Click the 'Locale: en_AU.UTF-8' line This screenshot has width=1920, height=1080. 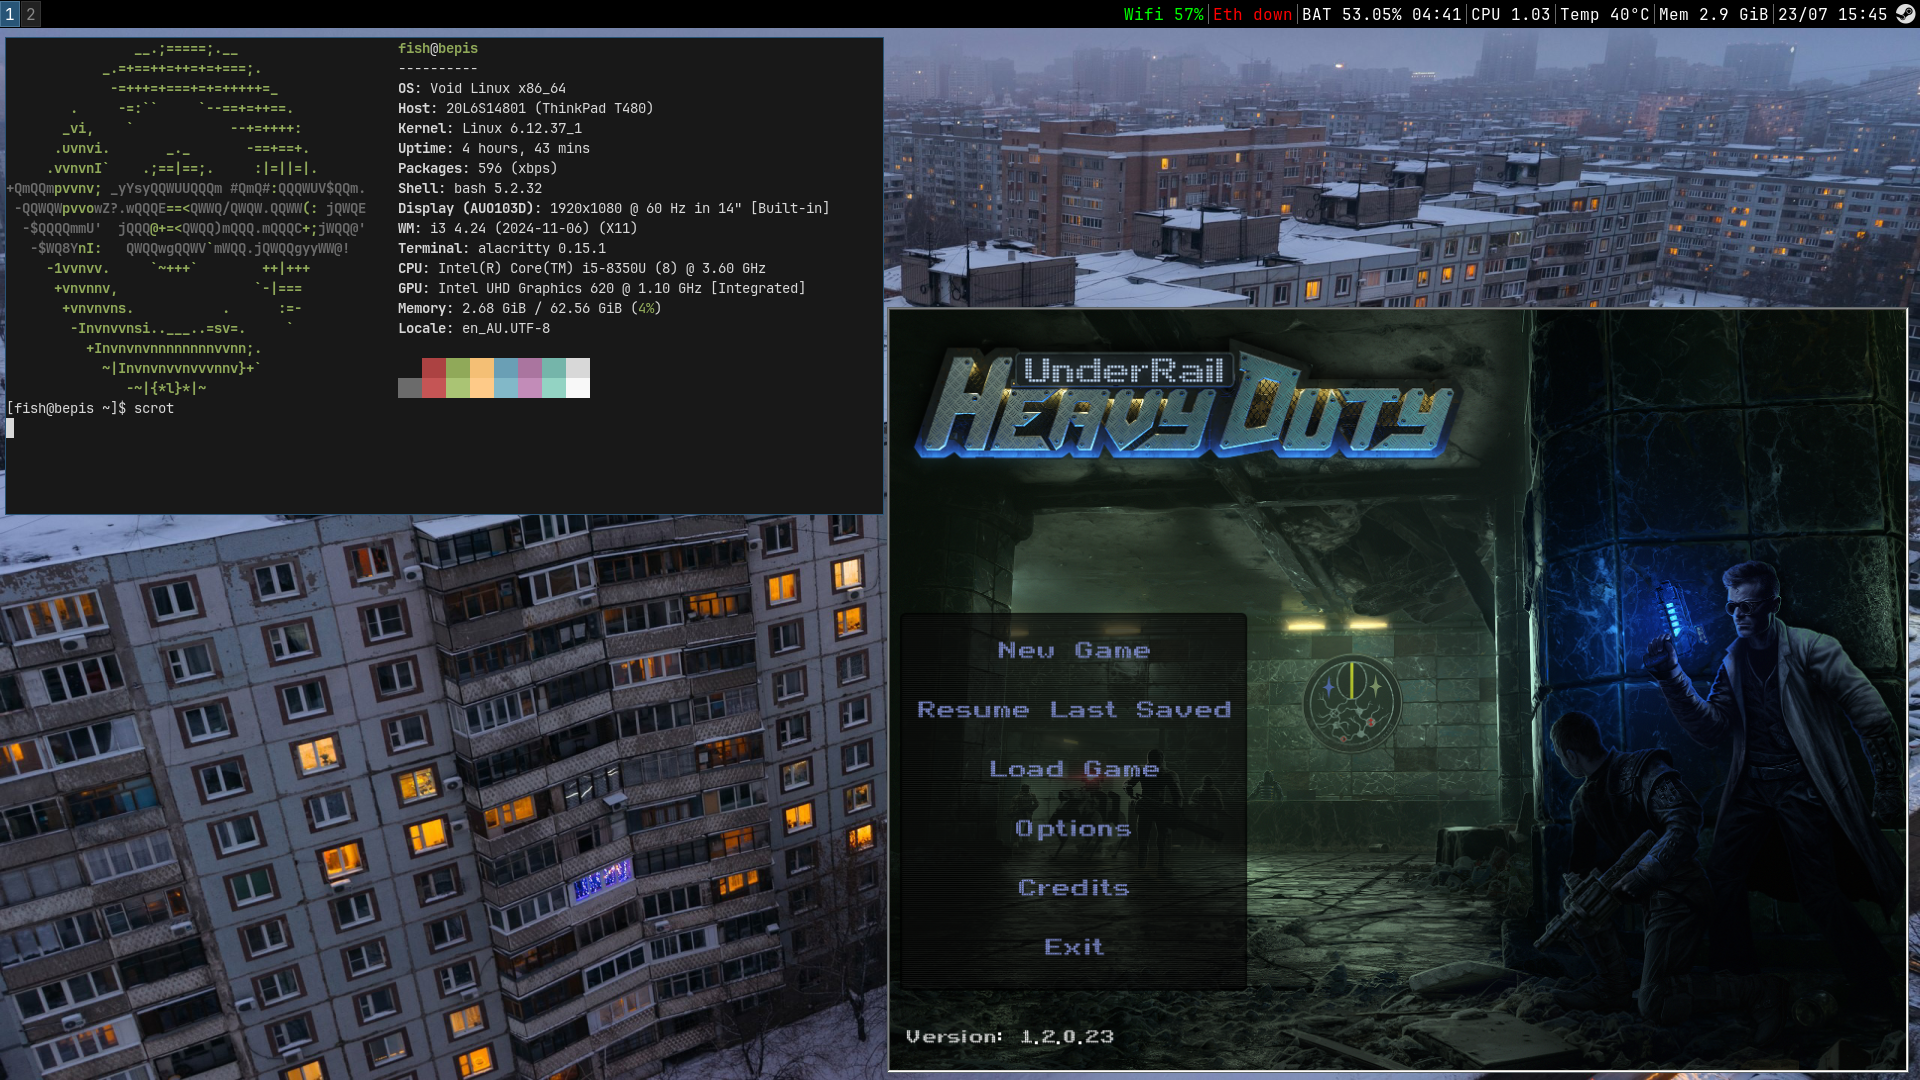(x=474, y=328)
